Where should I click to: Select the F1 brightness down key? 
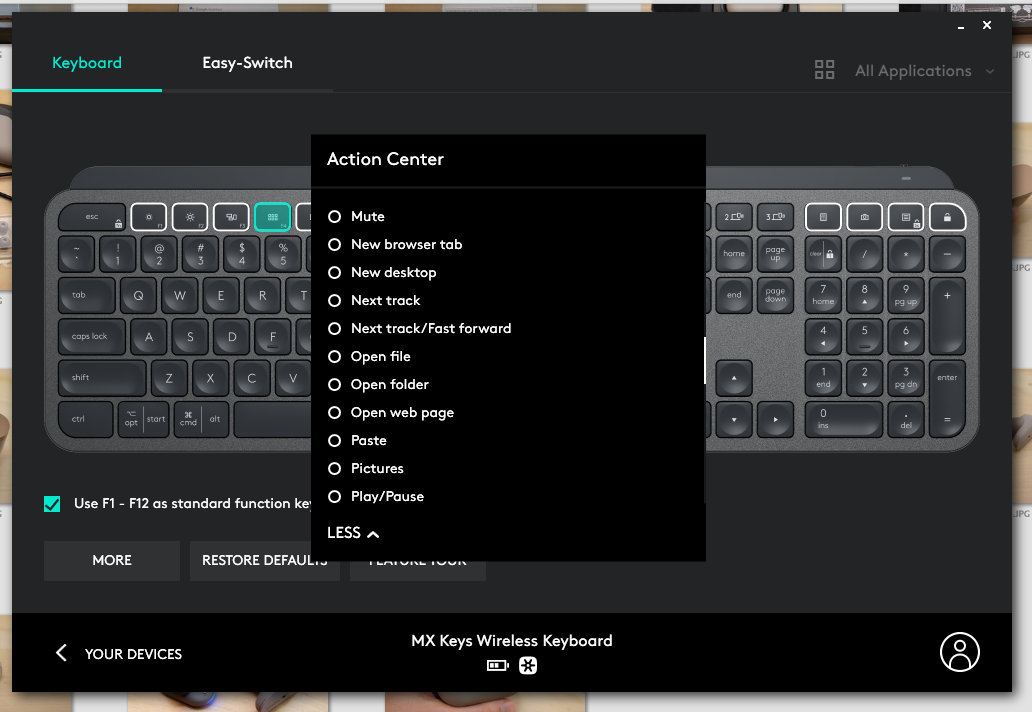[149, 216]
